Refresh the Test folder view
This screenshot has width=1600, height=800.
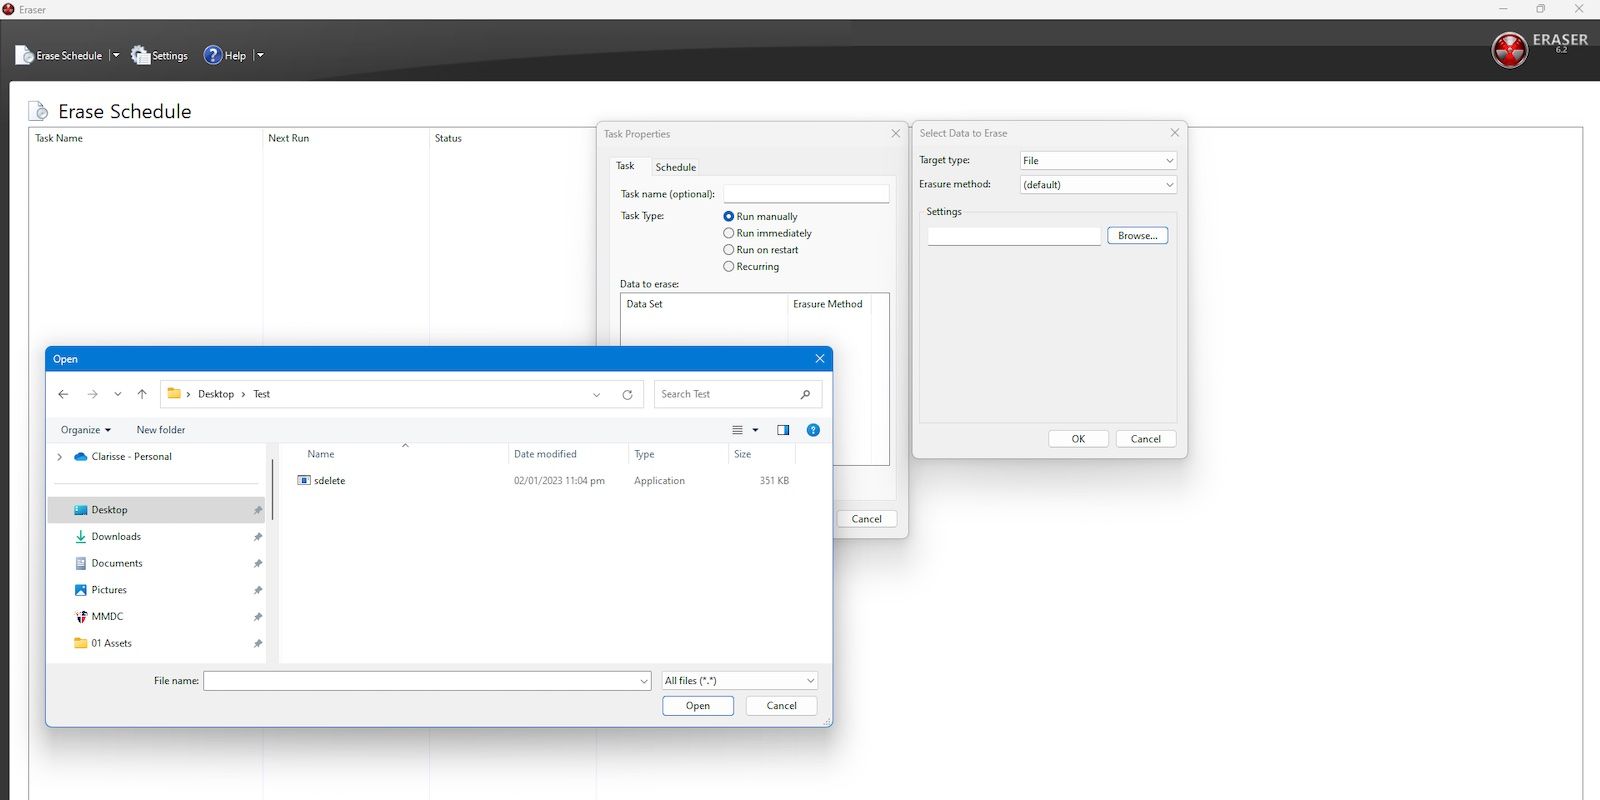coord(627,394)
